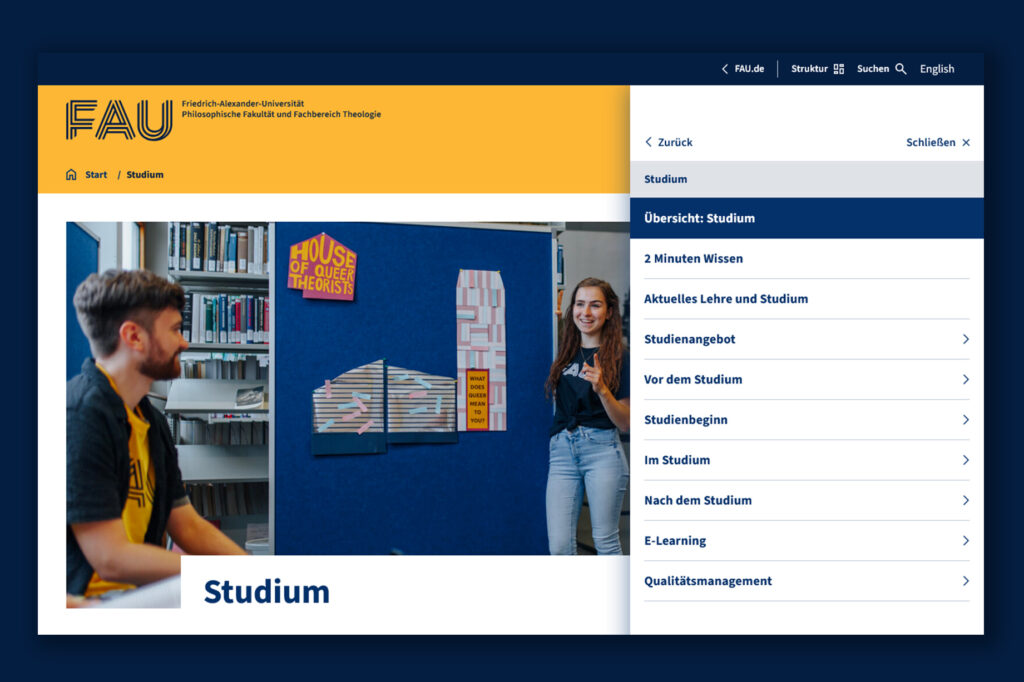Open the Im Studium menu item
The image size is (1024, 682).
[677, 460]
